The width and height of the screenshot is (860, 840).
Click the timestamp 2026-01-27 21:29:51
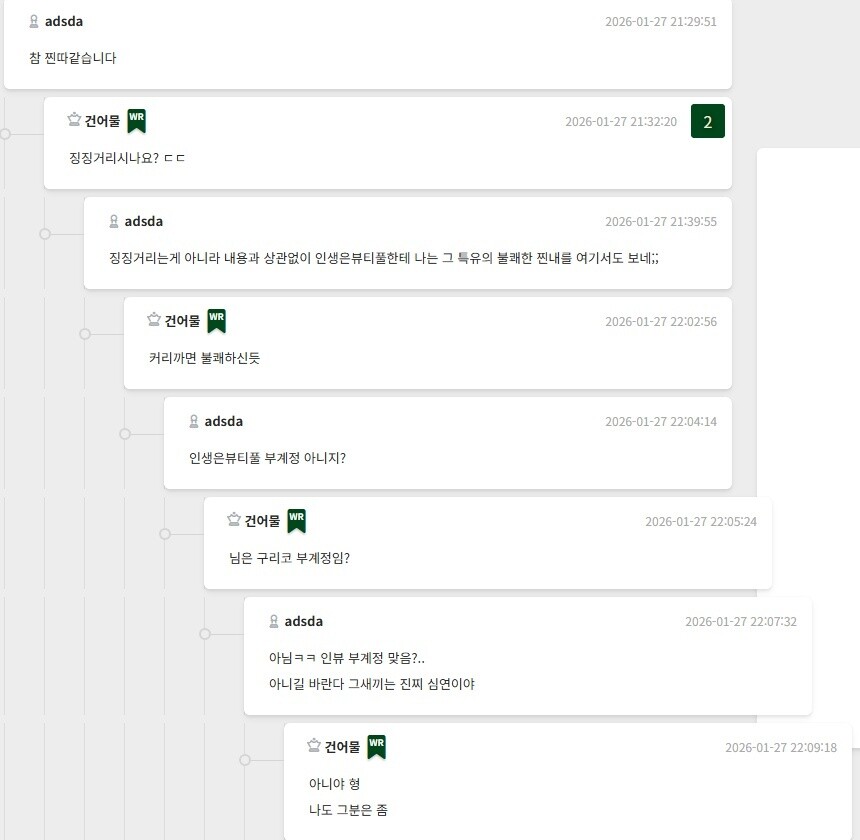660,21
